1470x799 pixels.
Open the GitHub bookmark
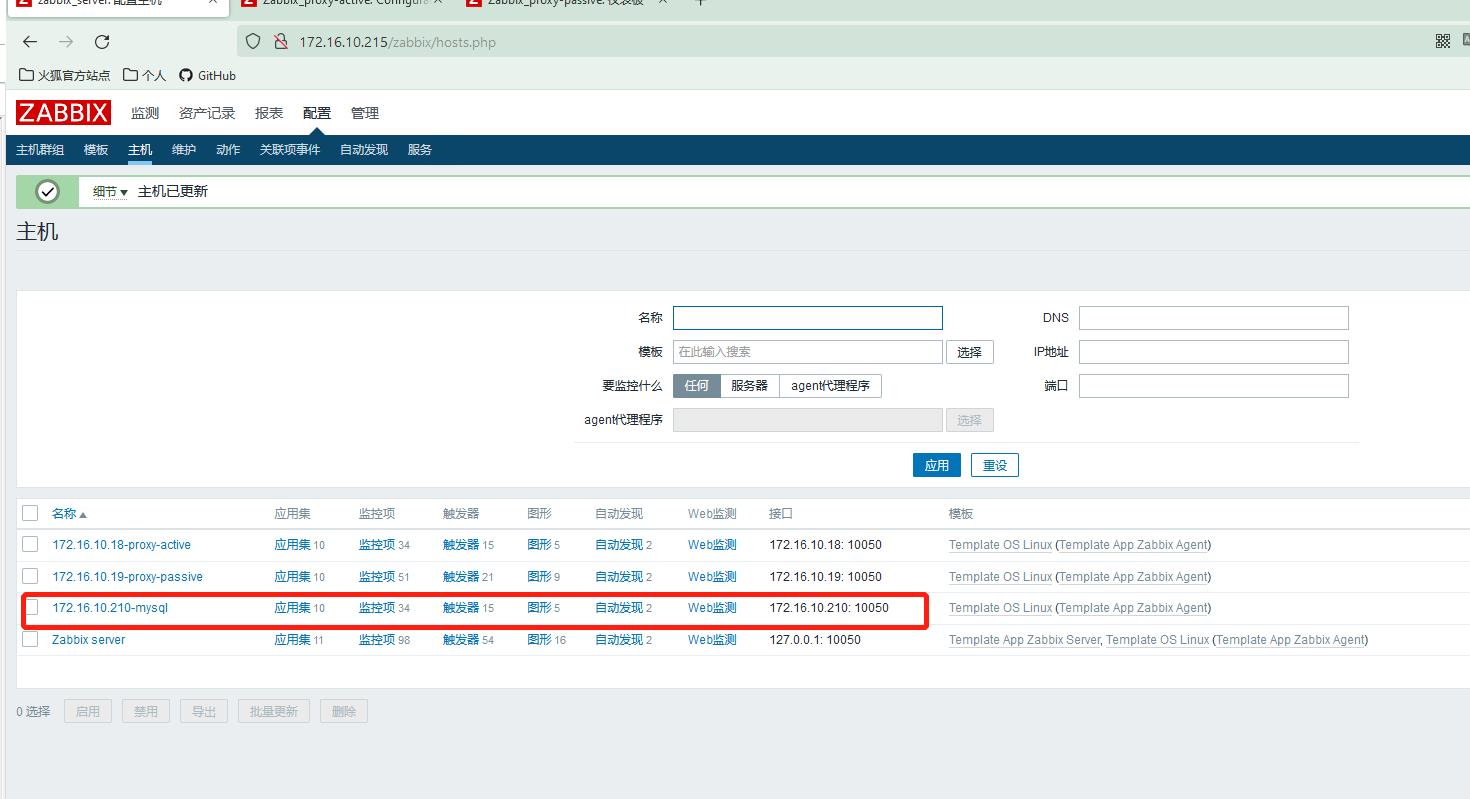click(x=207, y=75)
